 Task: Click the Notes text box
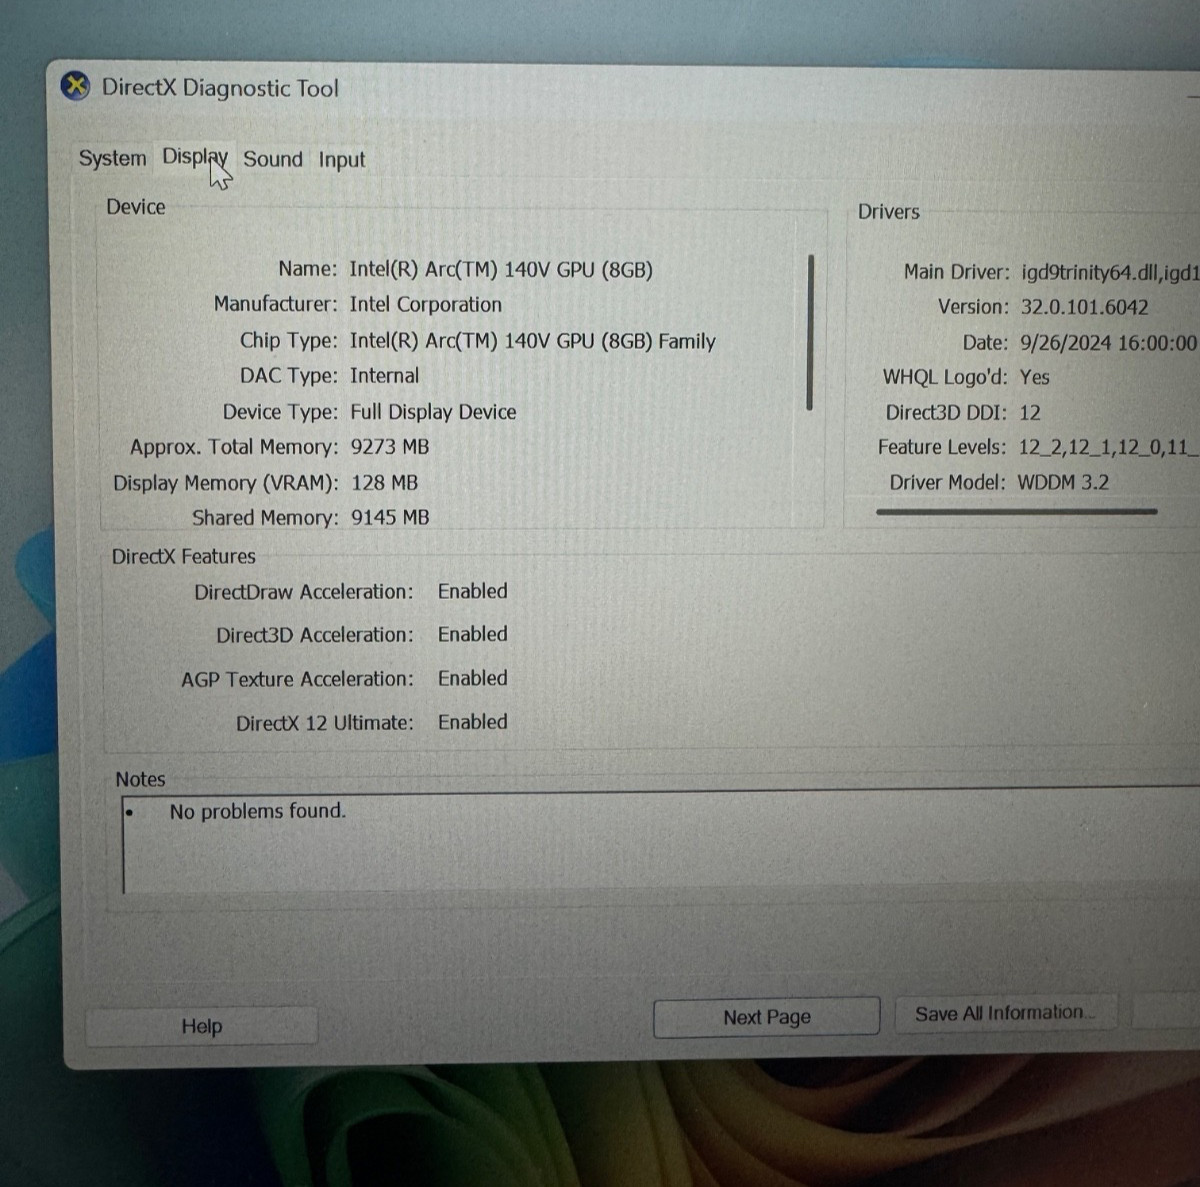click(660, 842)
